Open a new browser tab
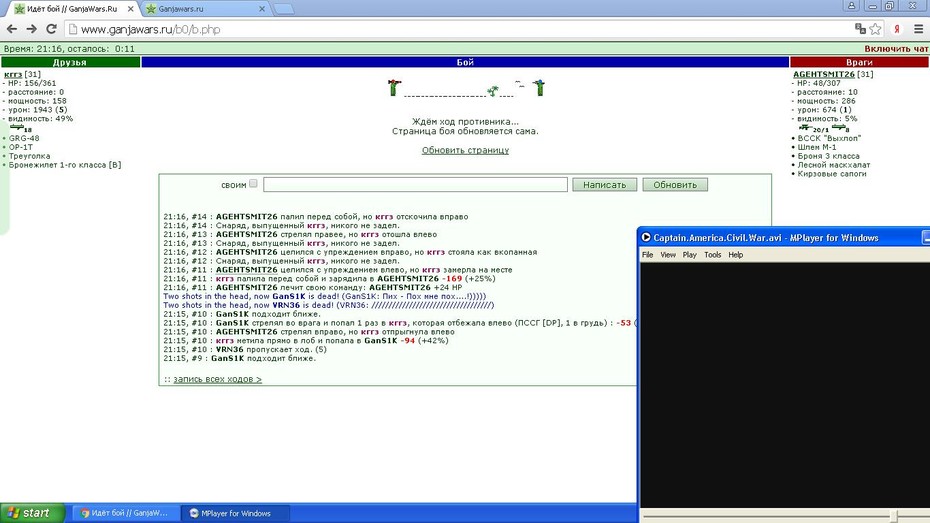Screen dimensions: 930x523 pyautogui.click(x=284, y=9)
